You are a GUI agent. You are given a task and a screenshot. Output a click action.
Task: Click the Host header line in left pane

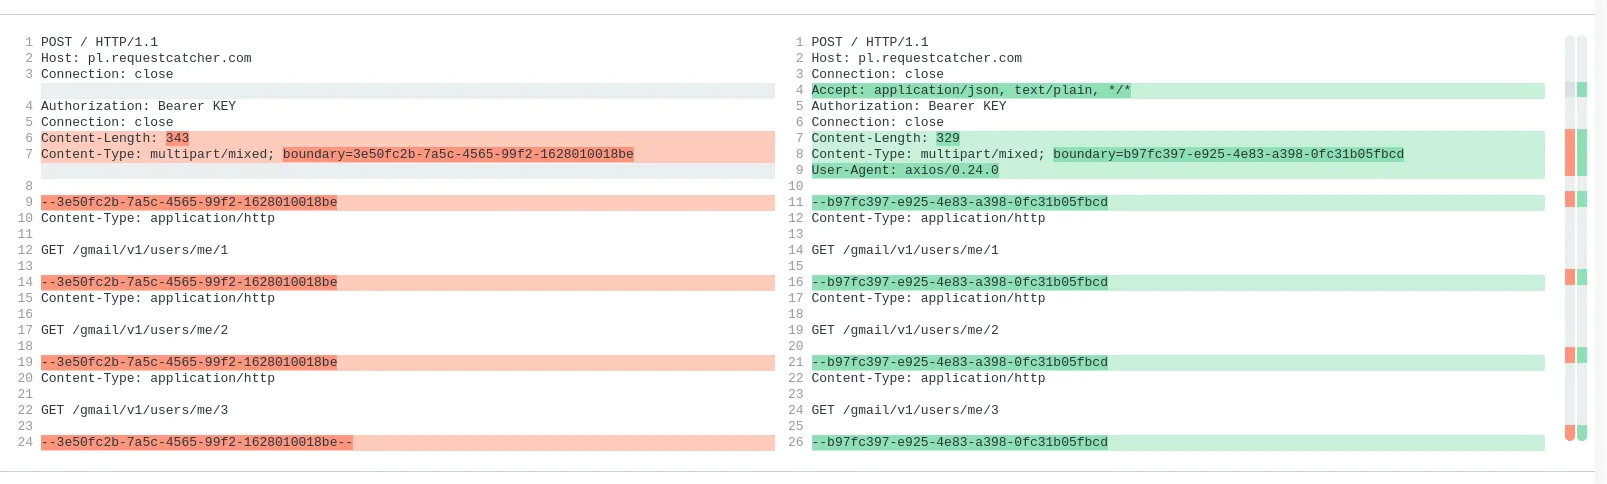click(146, 58)
